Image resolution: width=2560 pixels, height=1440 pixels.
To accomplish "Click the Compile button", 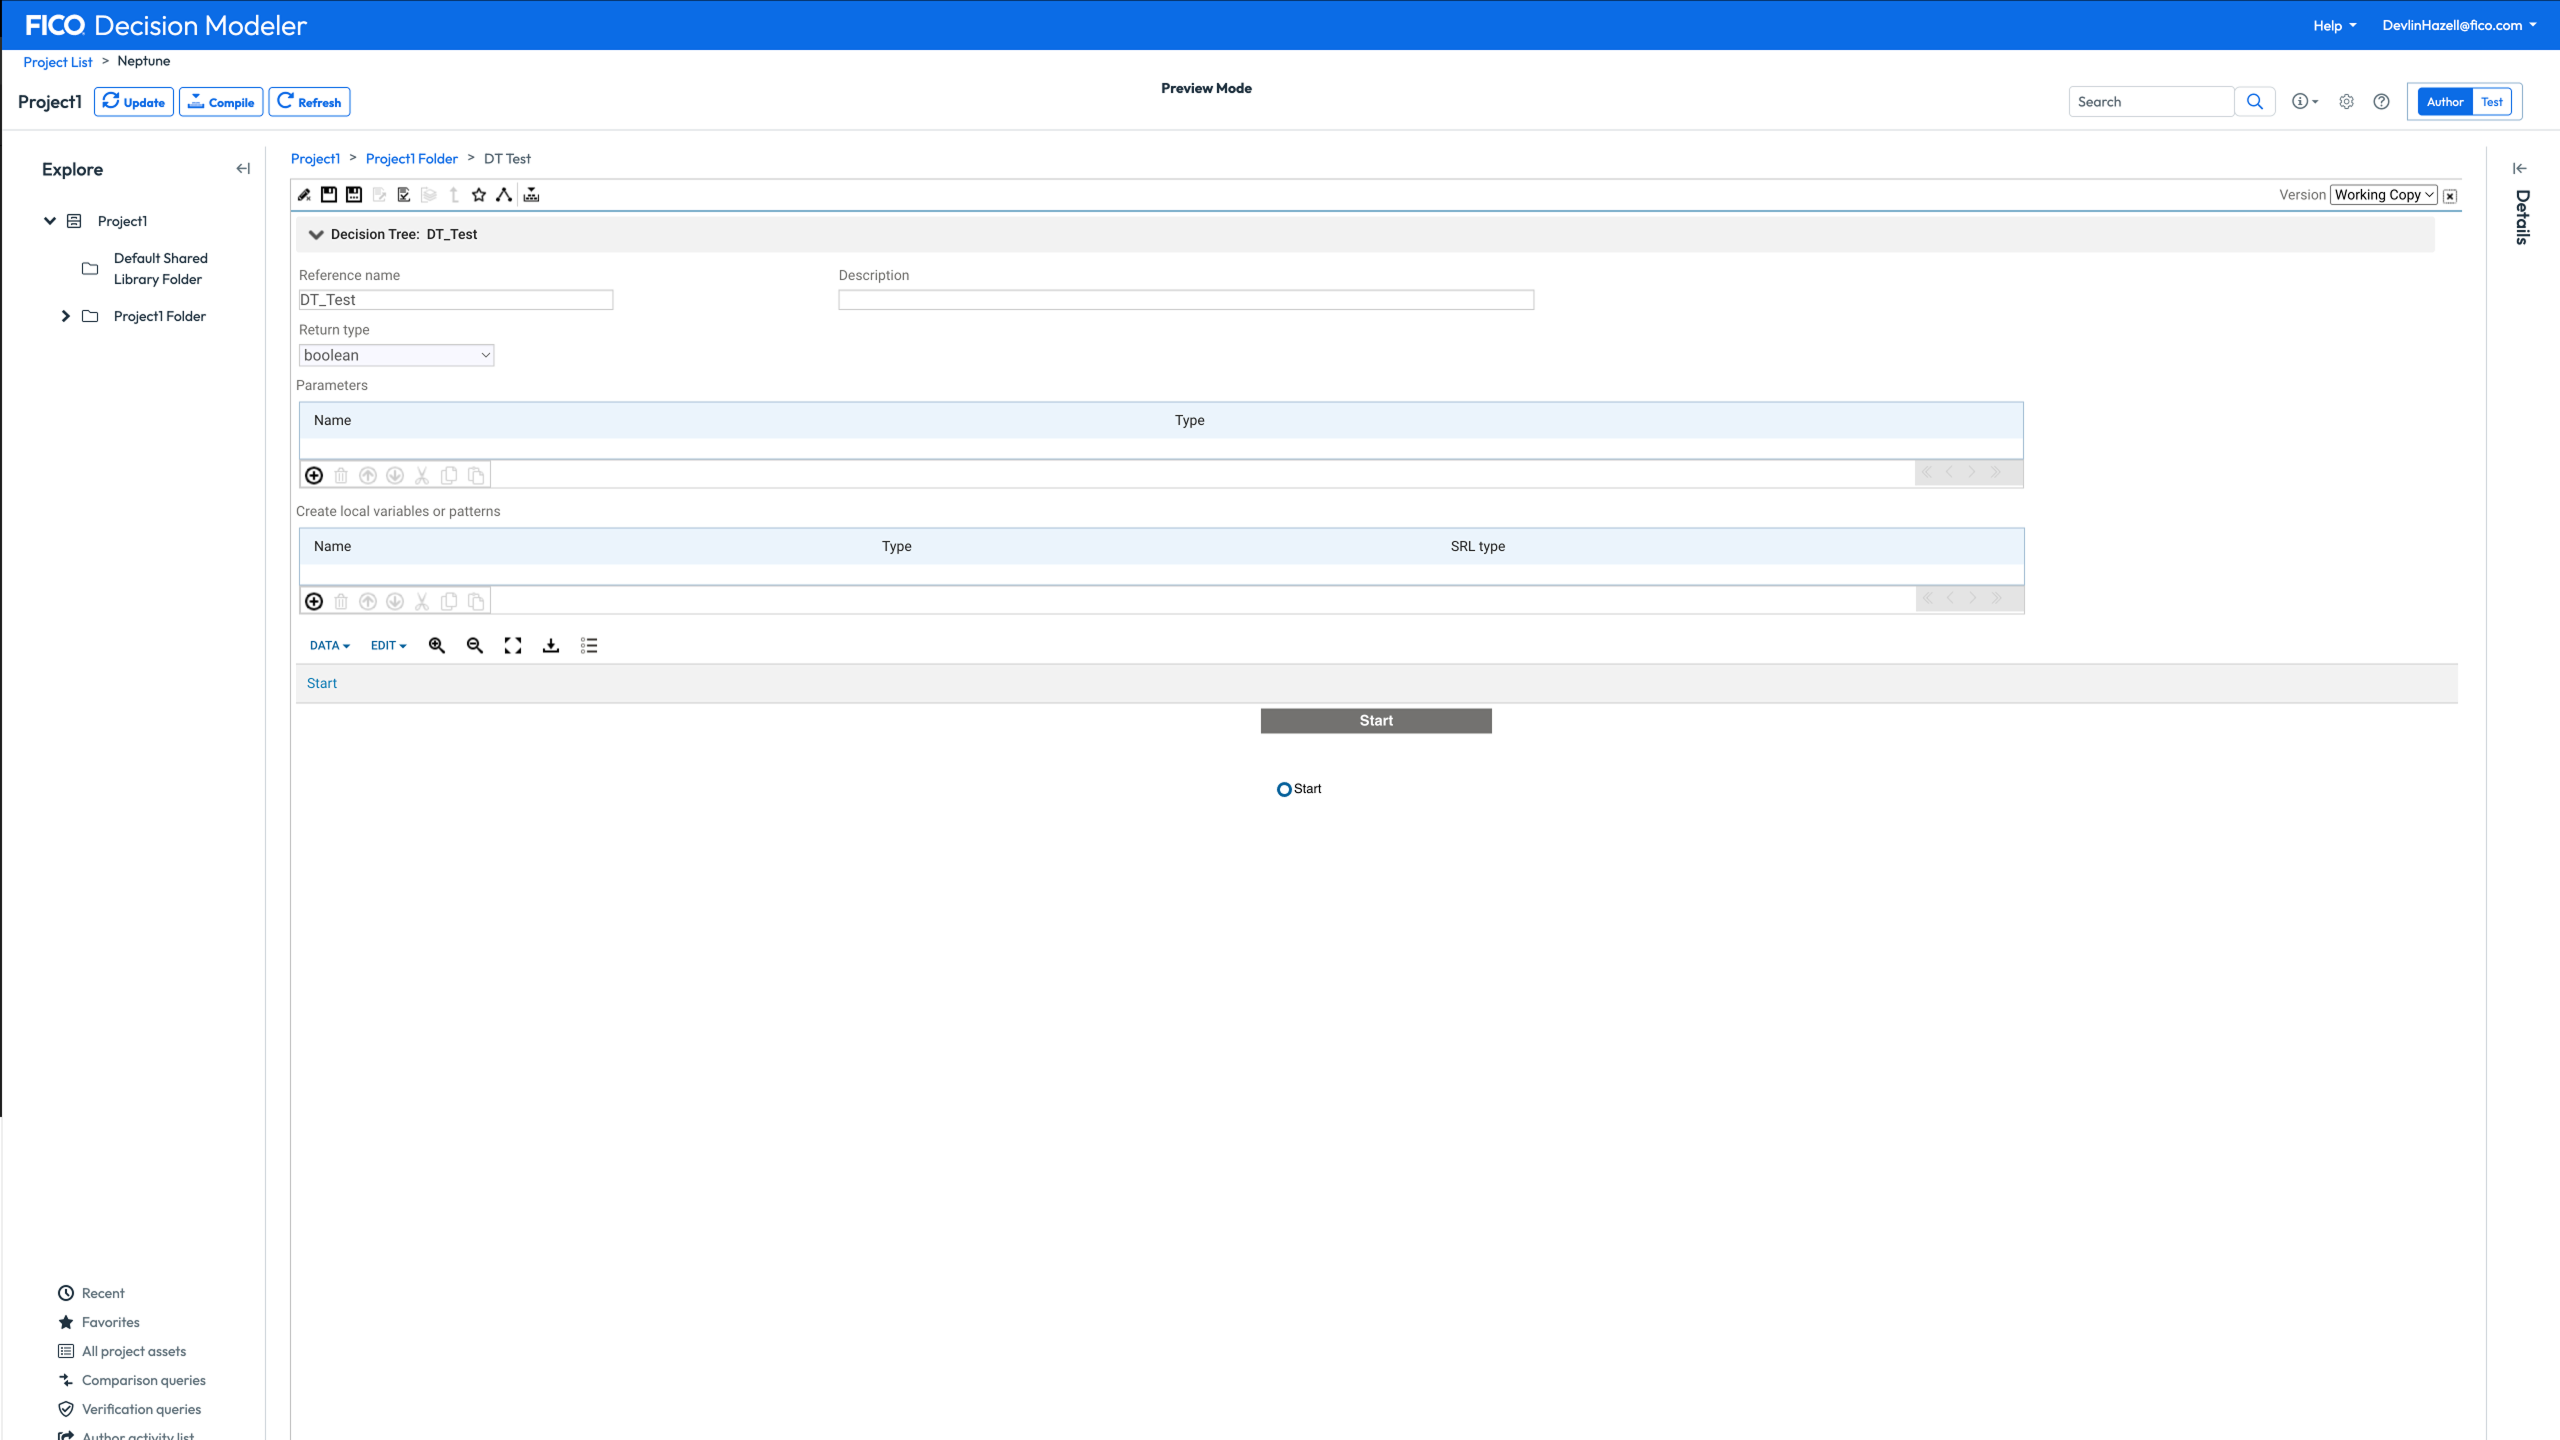I will point(221,102).
